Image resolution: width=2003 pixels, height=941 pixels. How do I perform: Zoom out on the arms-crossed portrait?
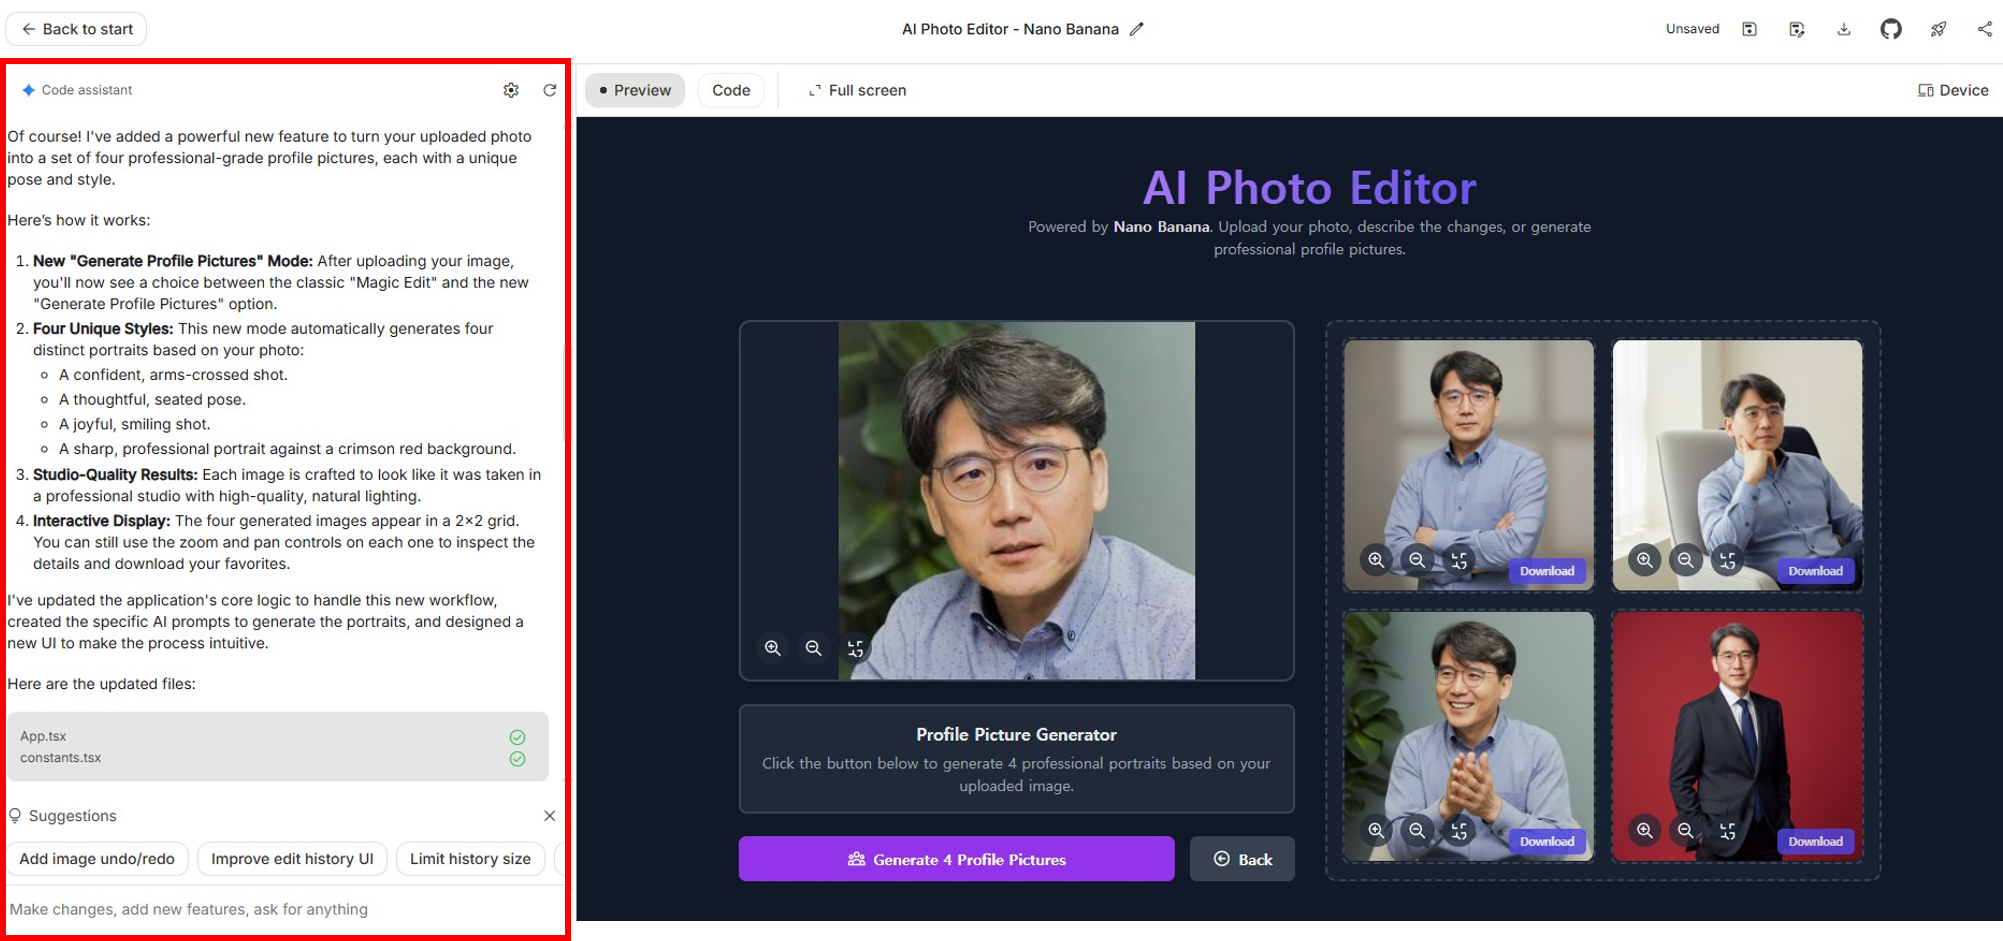pos(1417,560)
